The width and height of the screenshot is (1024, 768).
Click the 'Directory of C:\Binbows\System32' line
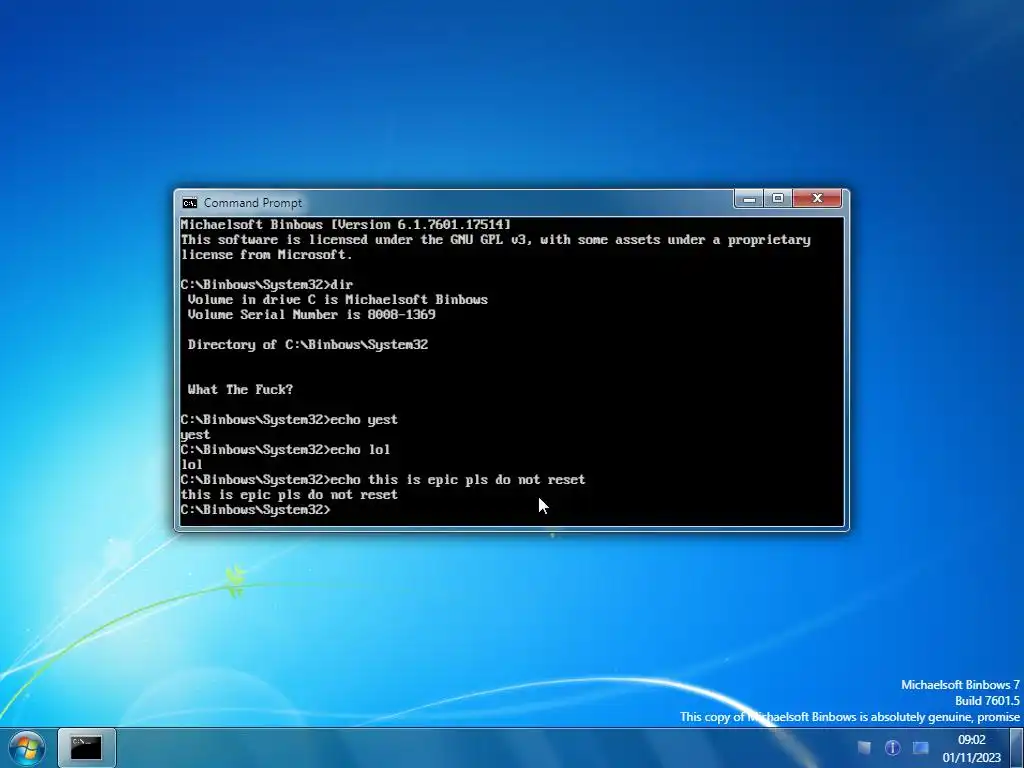pos(308,345)
